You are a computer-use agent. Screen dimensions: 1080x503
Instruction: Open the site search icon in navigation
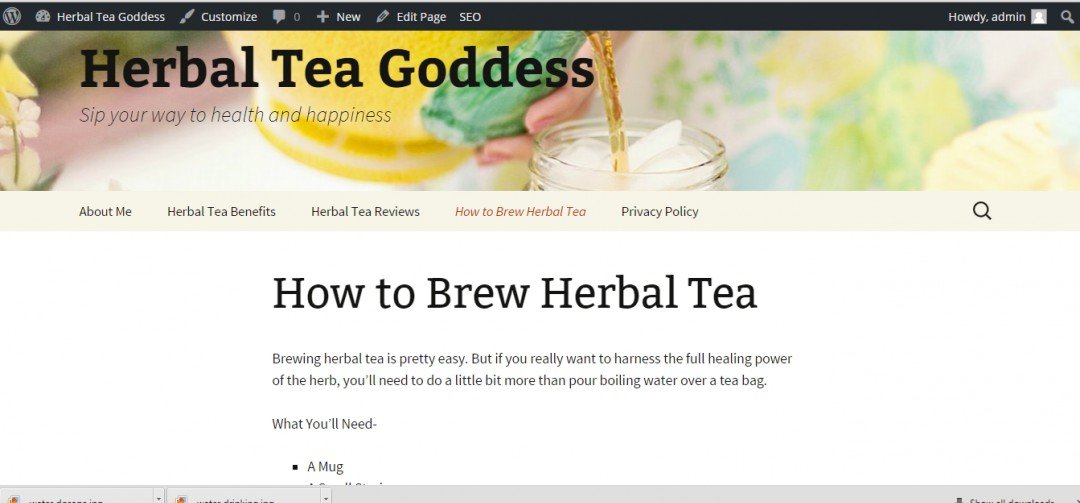tap(982, 211)
